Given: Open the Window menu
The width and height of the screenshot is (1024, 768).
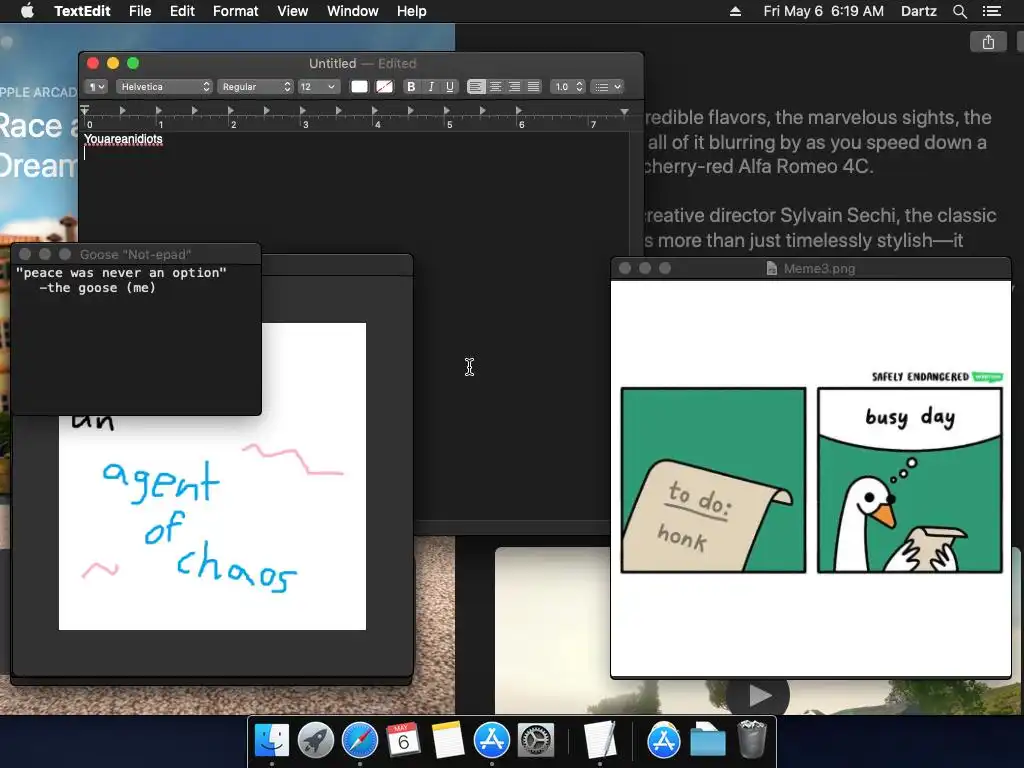Looking at the screenshot, I should tap(353, 11).
